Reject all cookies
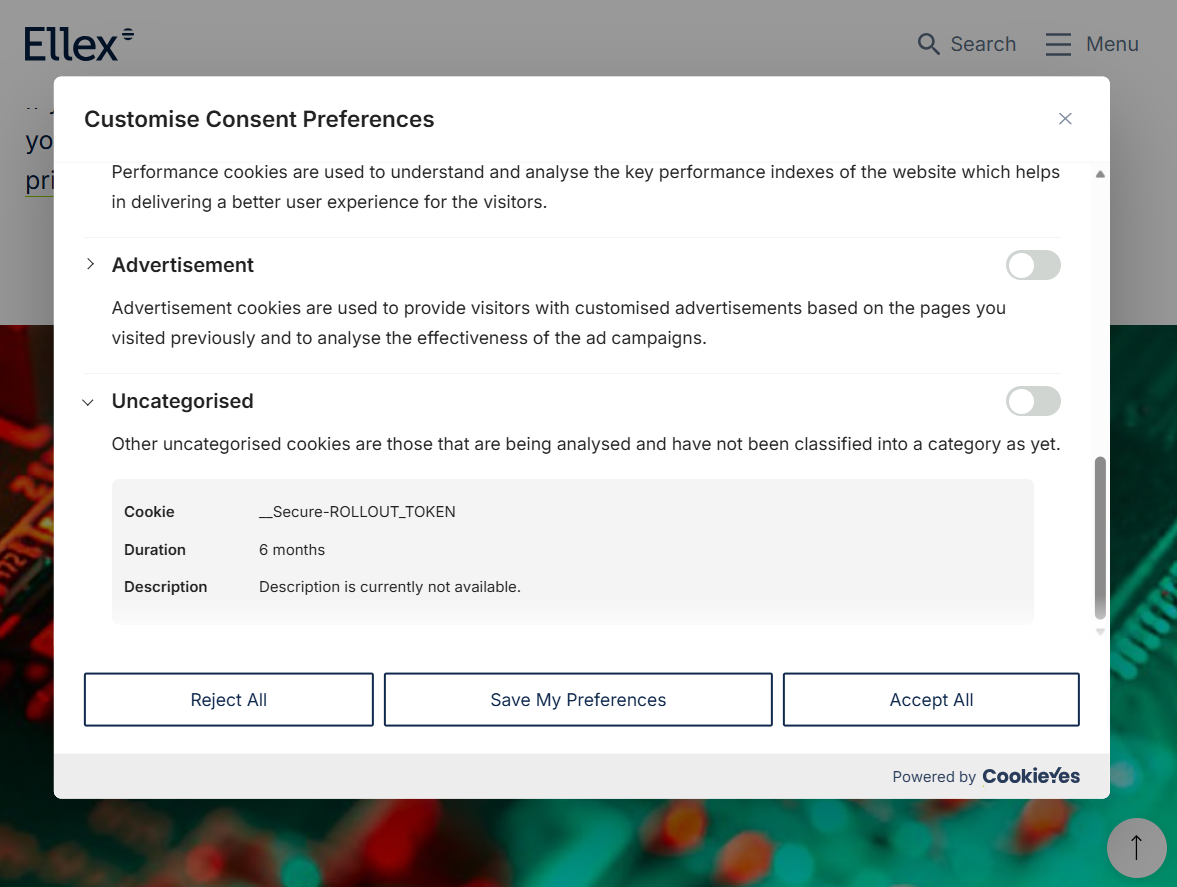 click(228, 699)
